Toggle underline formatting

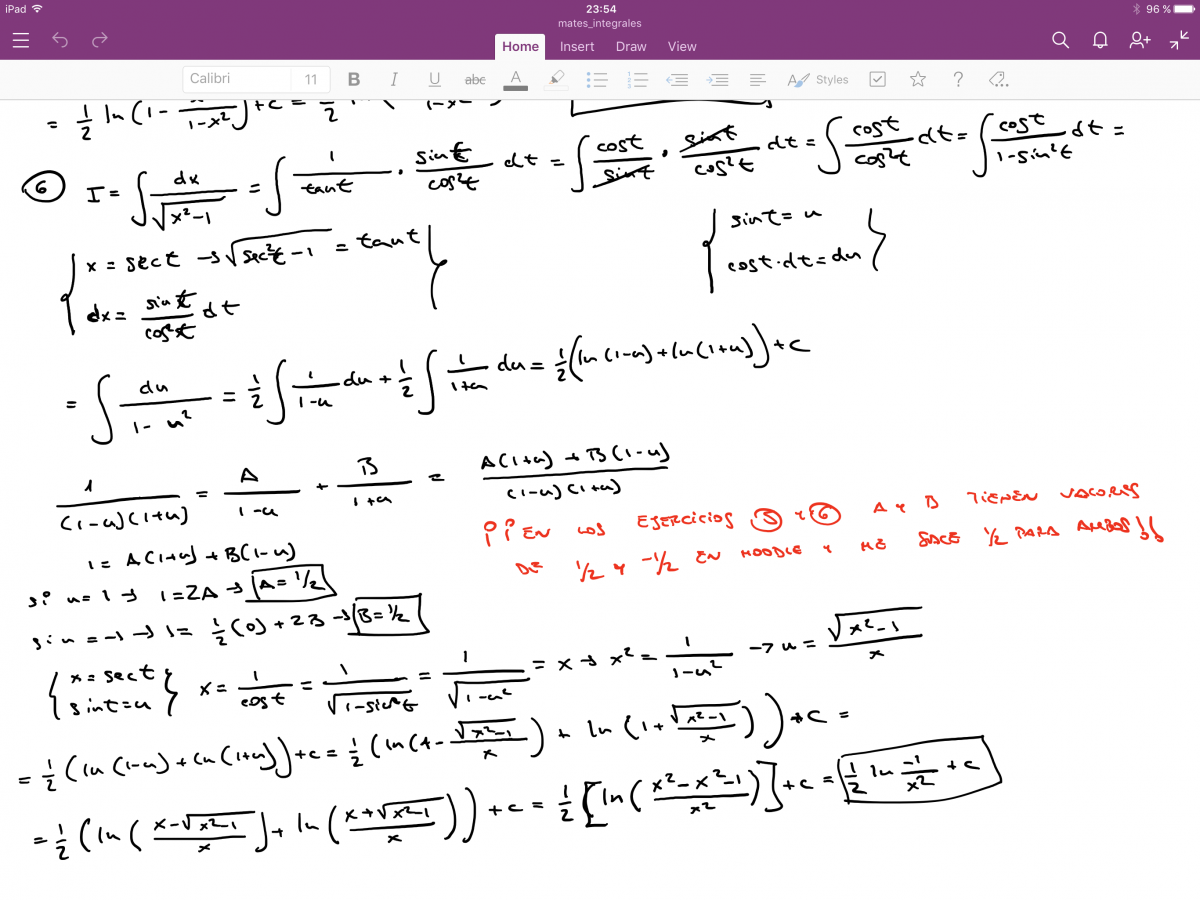pyautogui.click(x=434, y=80)
